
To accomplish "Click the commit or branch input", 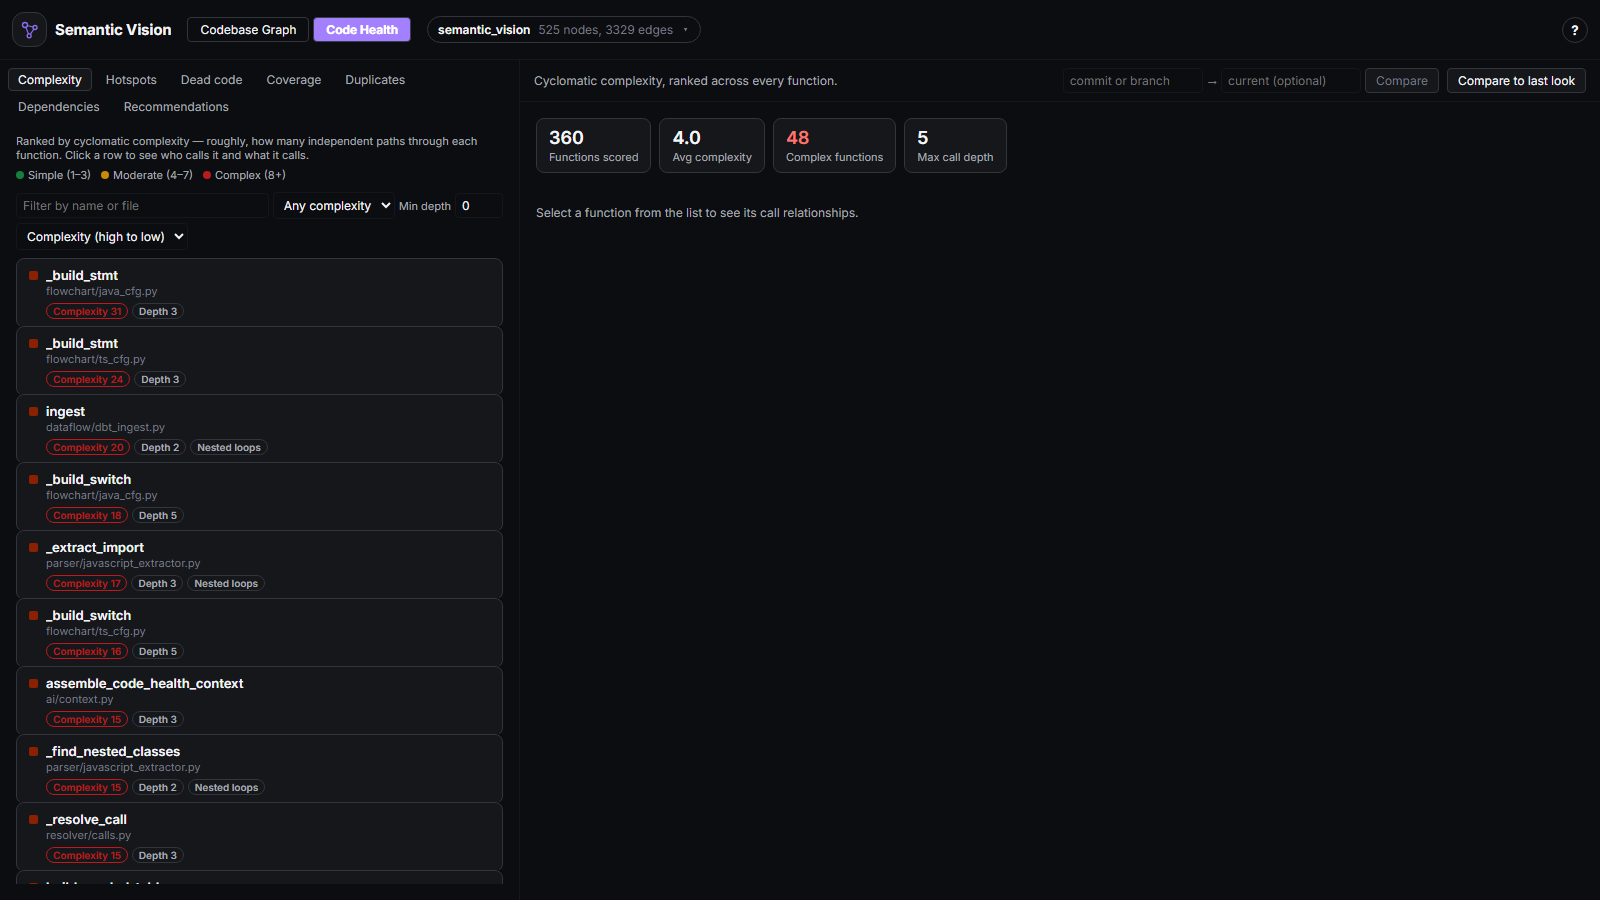I will point(1132,81).
